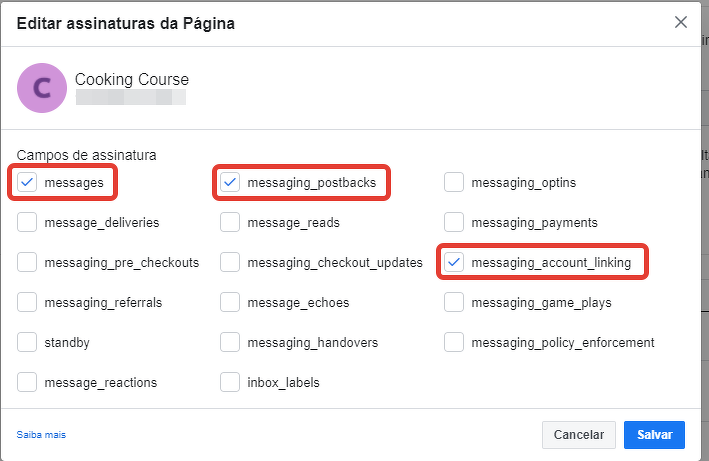Enable the message_echoes checkbox
The image size is (709, 461).
pyautogui.click(x=230, y=302)
